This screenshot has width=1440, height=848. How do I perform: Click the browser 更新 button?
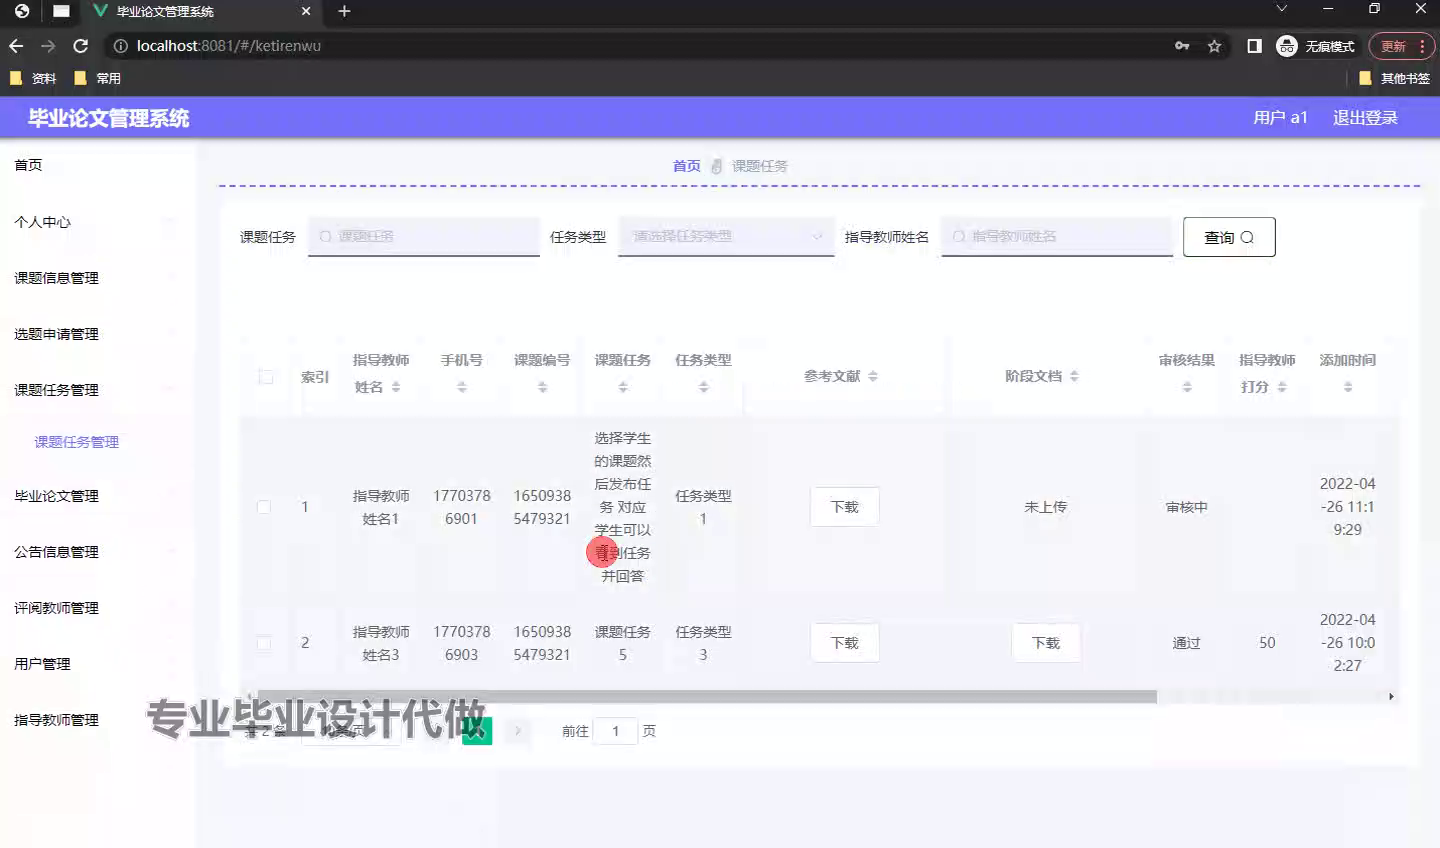coord(1401,46)
